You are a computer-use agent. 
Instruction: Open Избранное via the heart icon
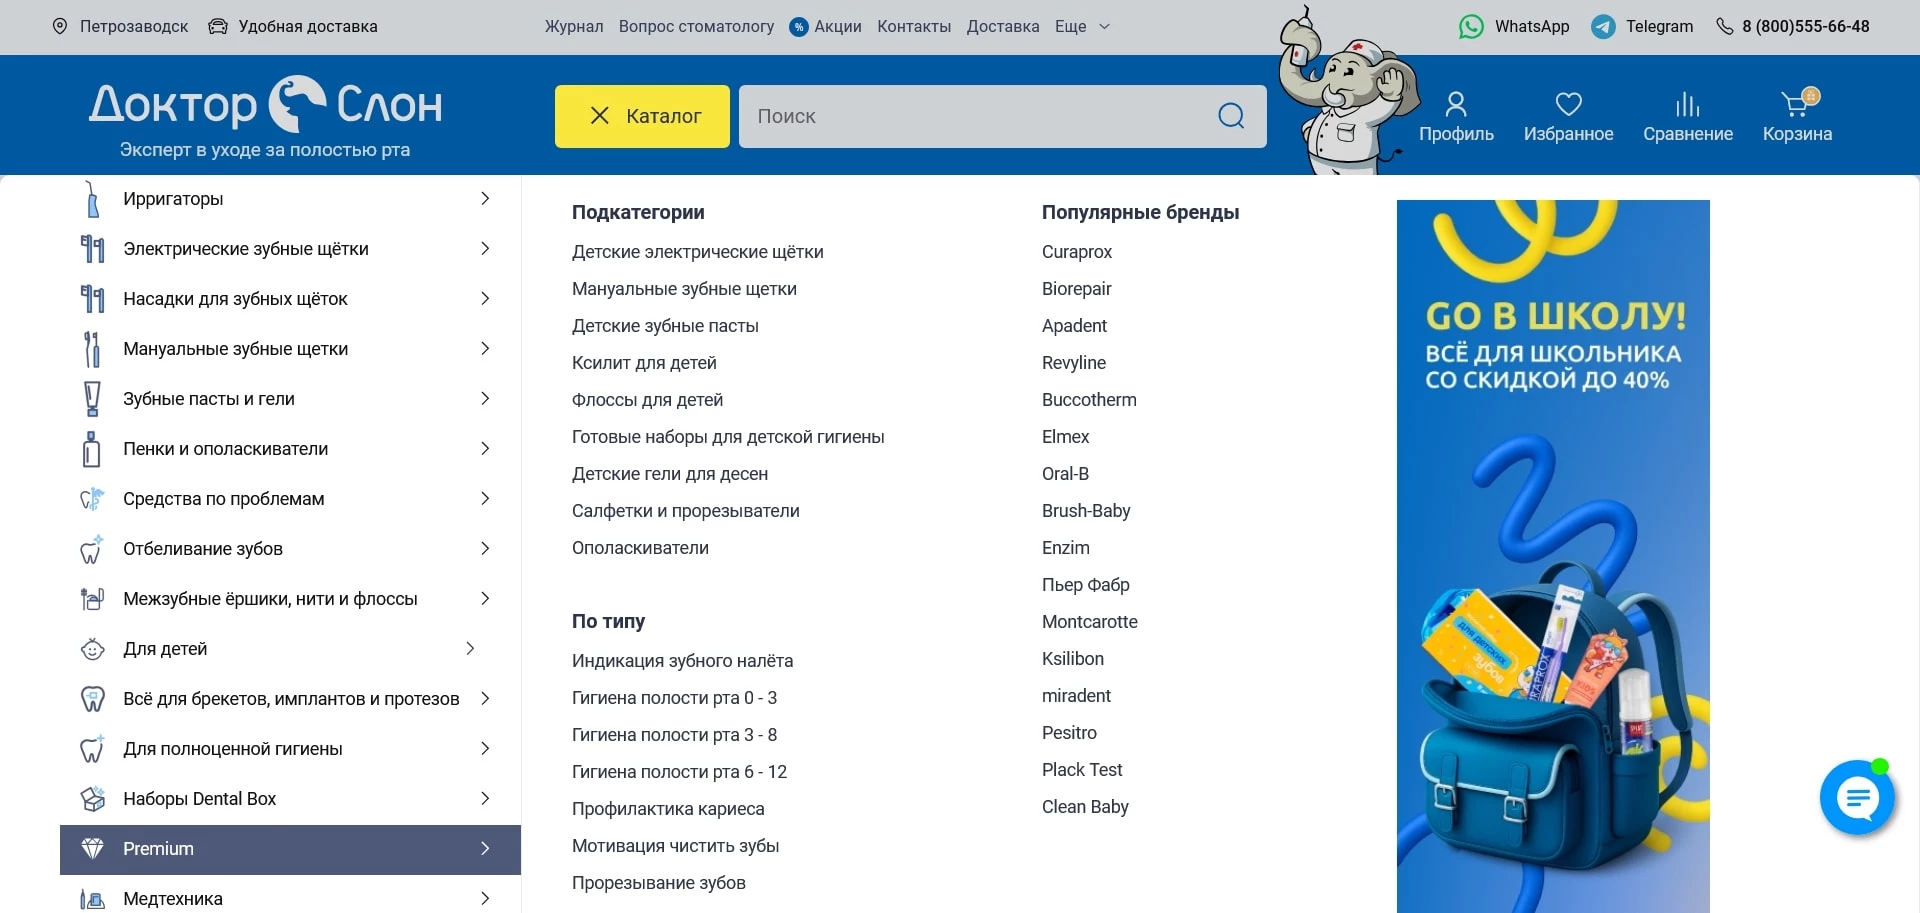pos(1567,105)
